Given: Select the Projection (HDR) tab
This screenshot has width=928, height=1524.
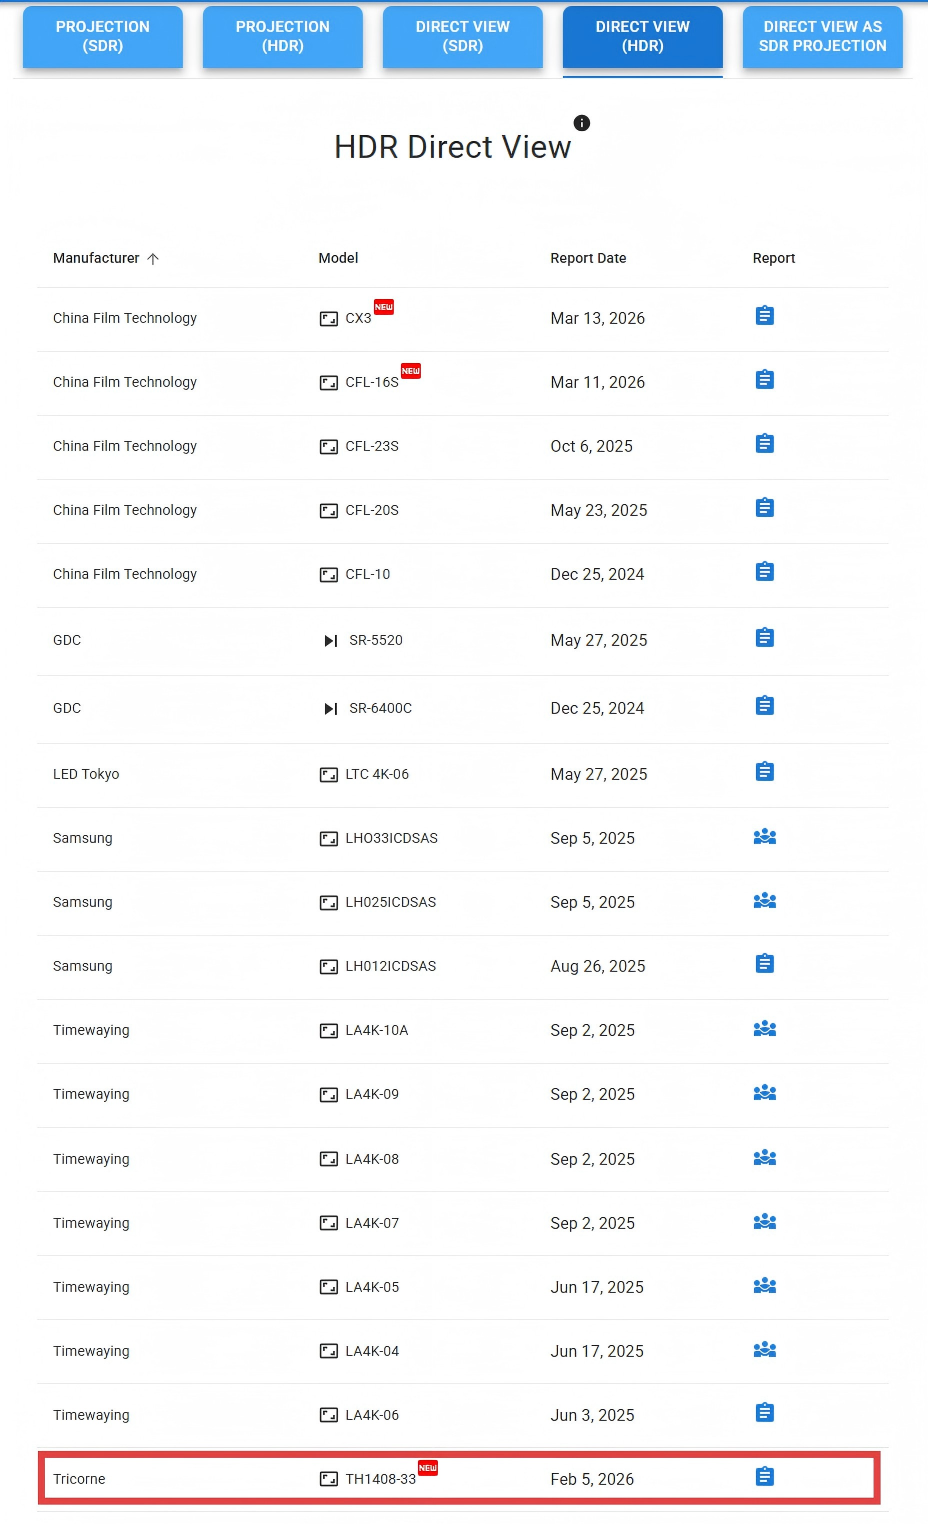Looking at the screenshot, I should tap(283, 37).
